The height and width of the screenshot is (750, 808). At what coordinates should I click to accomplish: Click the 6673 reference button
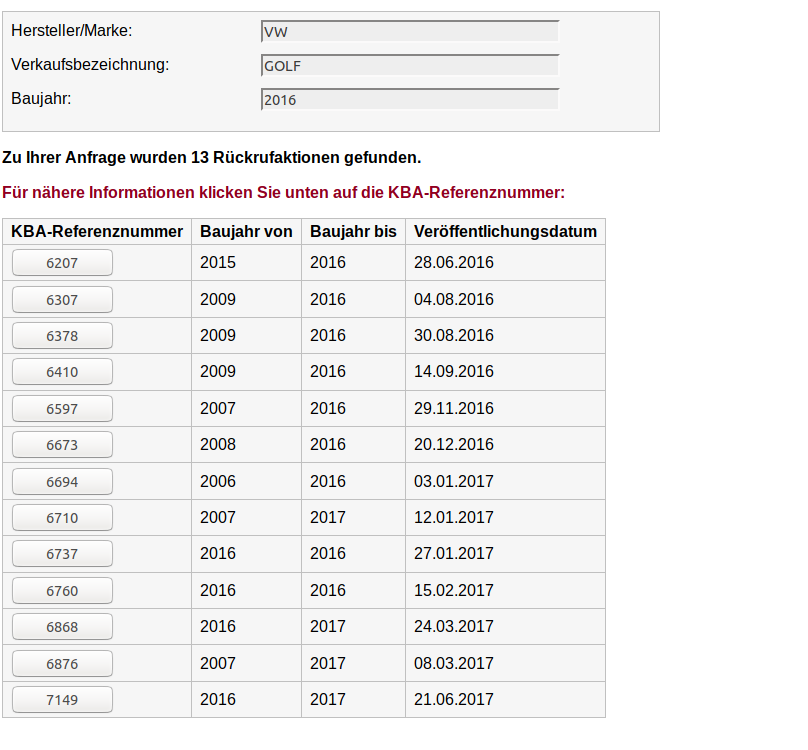pyautogui.click(x=62, y=445)
